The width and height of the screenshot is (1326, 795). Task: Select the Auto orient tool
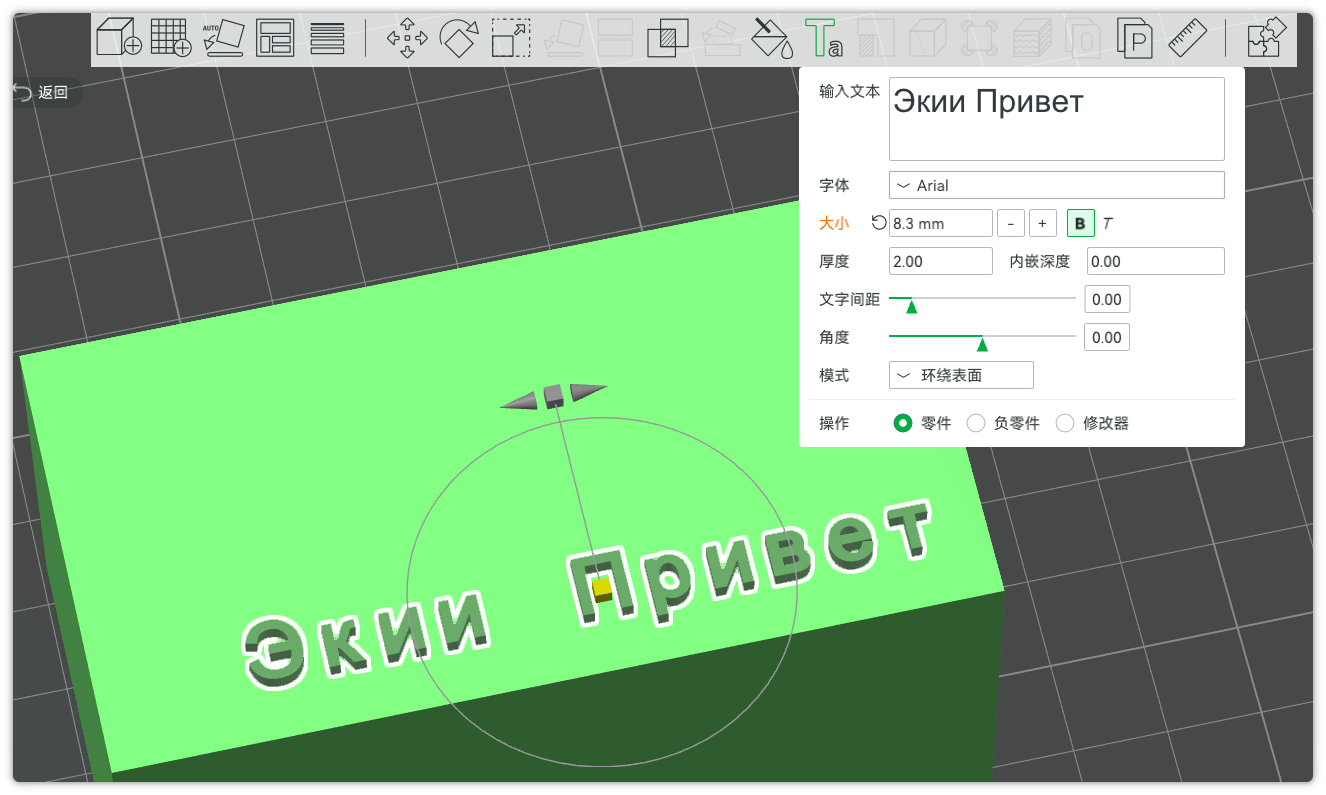coord(223,39)
